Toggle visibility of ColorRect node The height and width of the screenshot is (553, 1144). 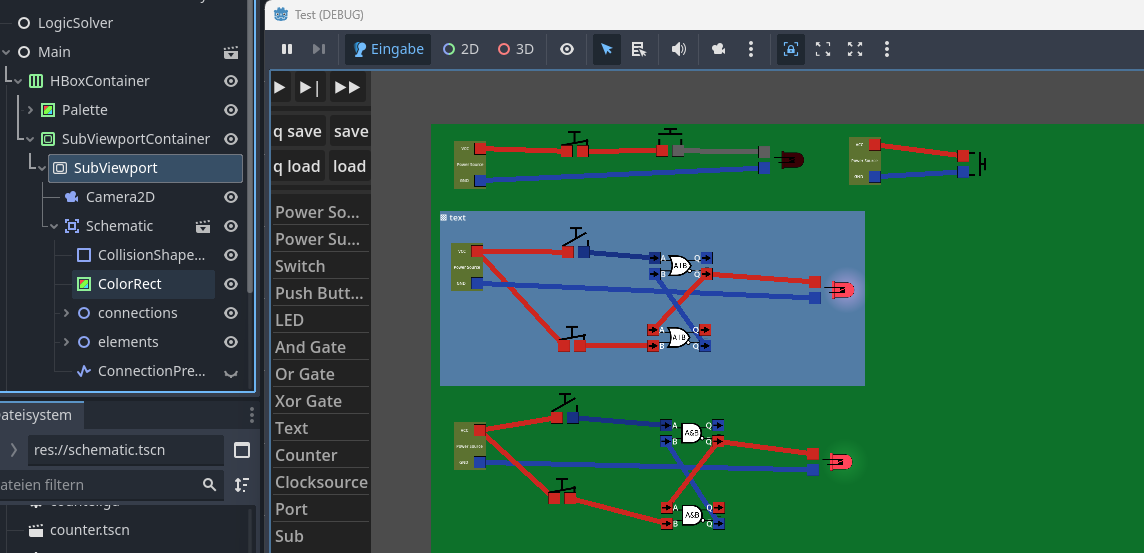click(231, 284)
